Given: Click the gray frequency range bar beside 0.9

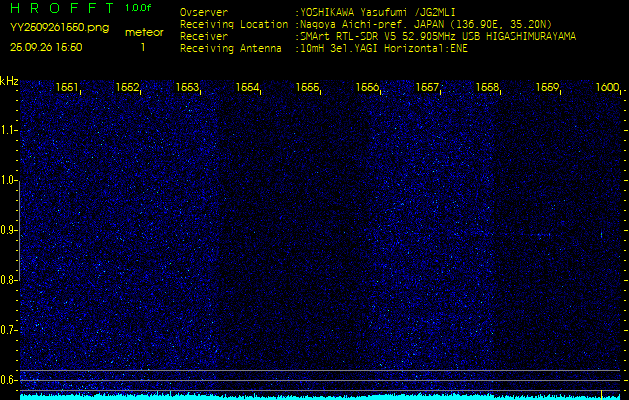Looking at the screenshot, I should coord(19,231).
